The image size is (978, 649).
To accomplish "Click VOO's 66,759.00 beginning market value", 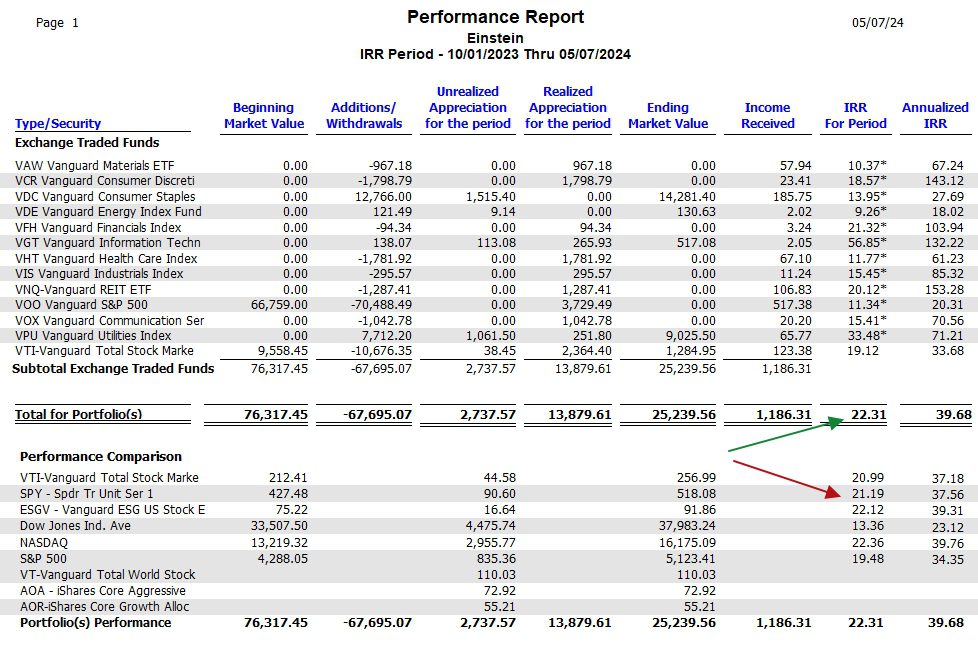I will [279, 305].
